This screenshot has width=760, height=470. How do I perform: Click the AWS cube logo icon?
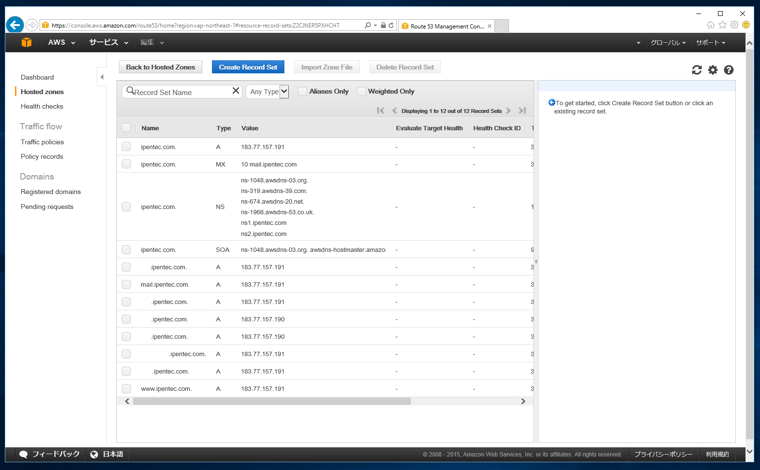coord(26,43)
